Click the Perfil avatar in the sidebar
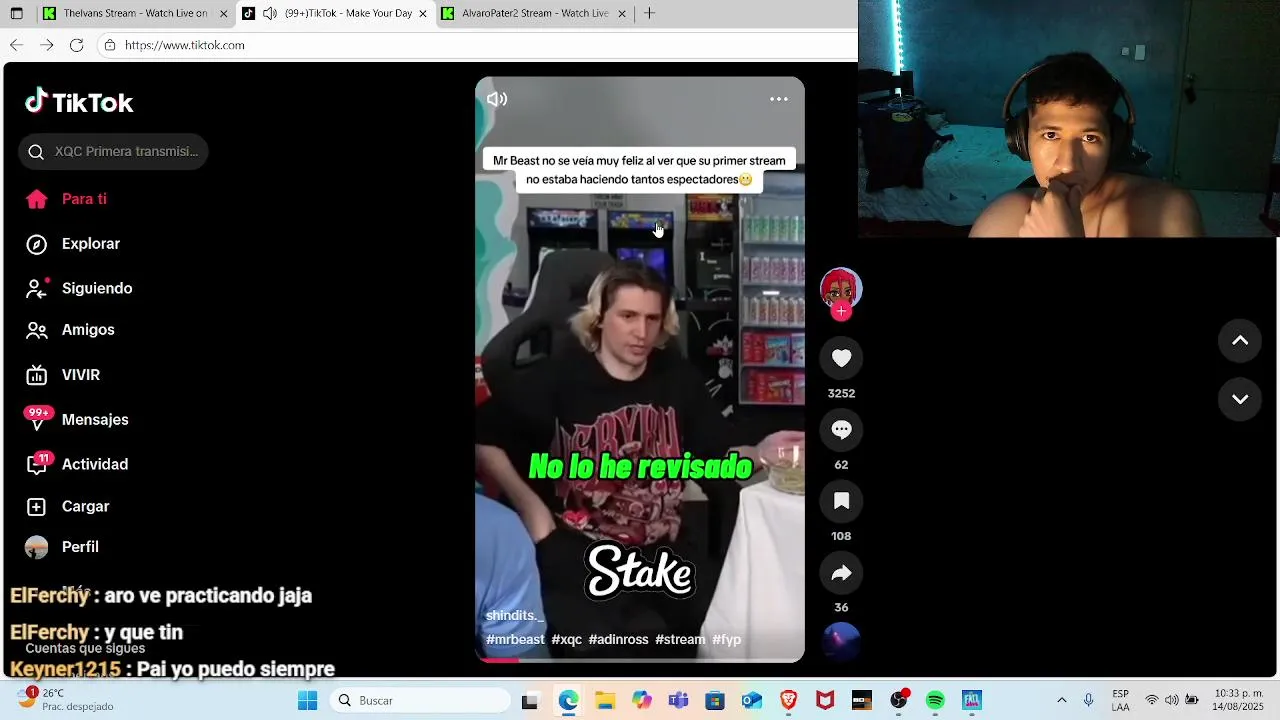1280x720 pixels. [x=37, y=547]
